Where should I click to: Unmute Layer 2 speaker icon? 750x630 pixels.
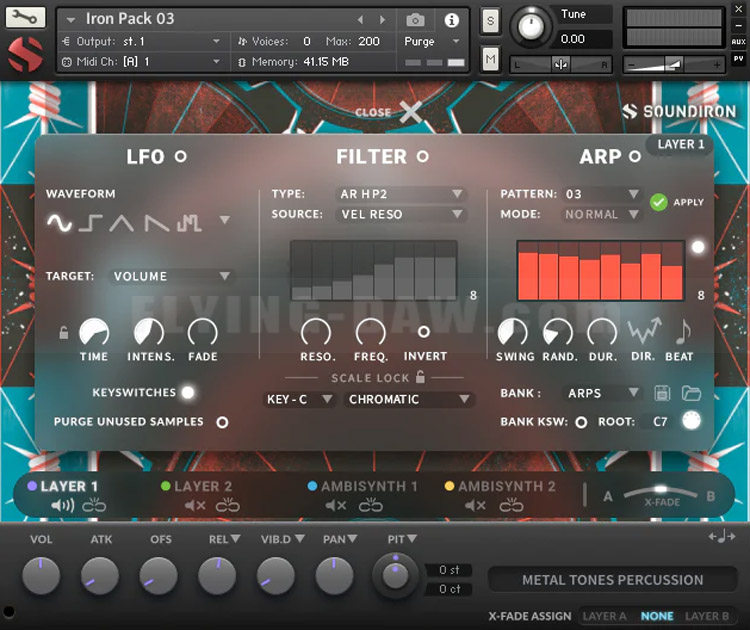point(195,505)
